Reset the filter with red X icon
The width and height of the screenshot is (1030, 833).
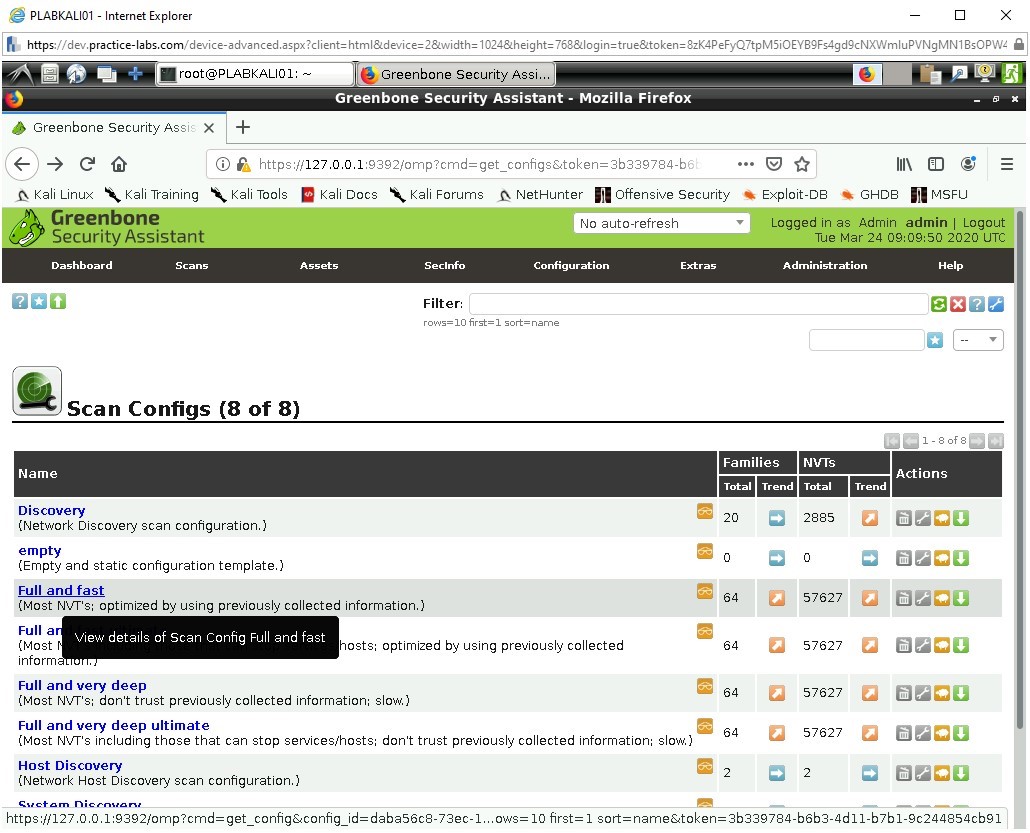click(957, 303)
